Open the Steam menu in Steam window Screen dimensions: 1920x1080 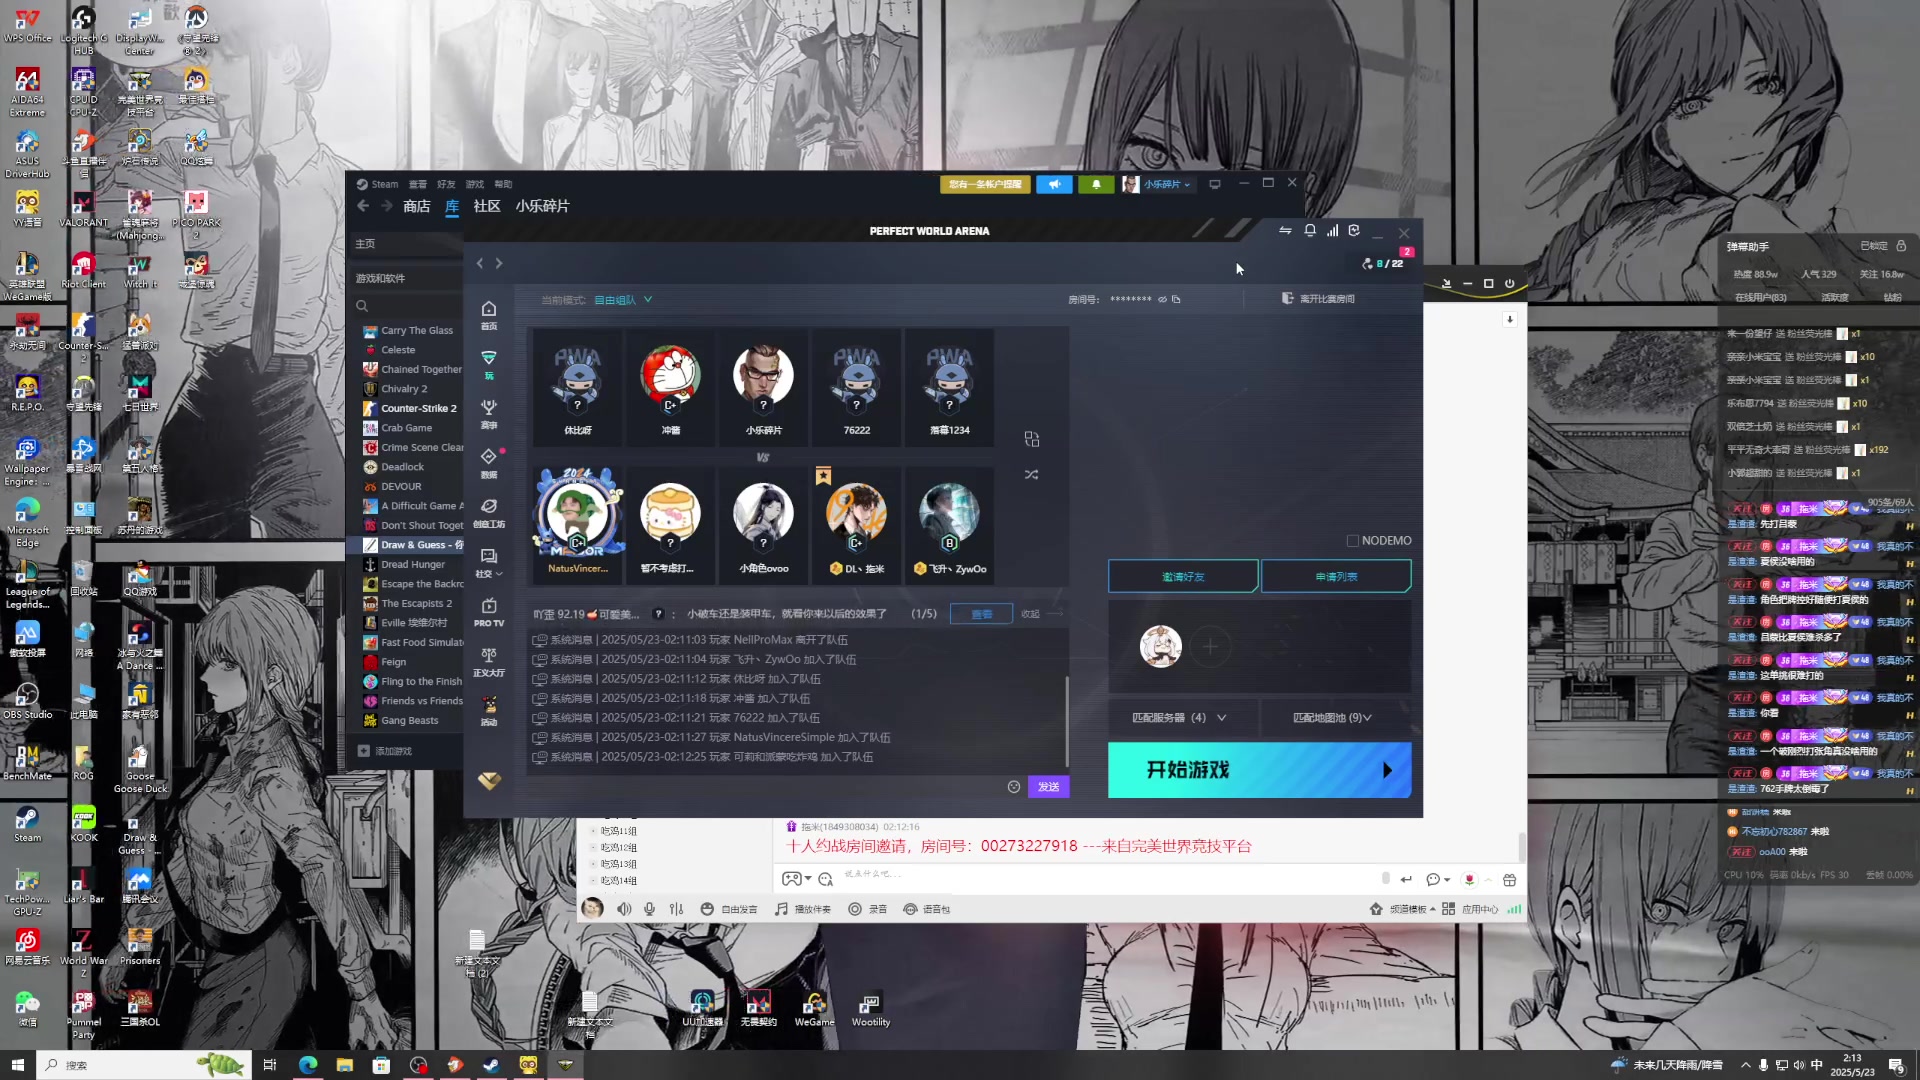pyautogui.click(x=378, y=184)
